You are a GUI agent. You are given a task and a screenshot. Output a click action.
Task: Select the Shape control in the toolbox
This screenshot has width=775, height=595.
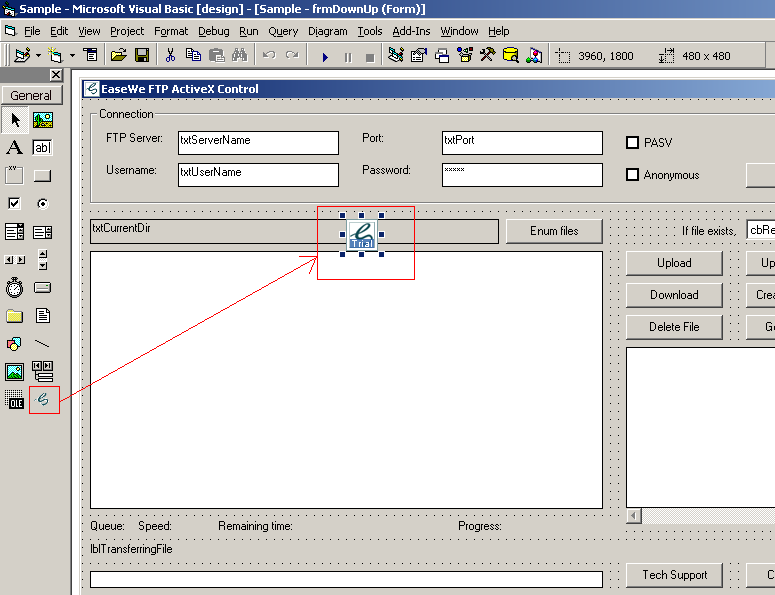(14, 343)
